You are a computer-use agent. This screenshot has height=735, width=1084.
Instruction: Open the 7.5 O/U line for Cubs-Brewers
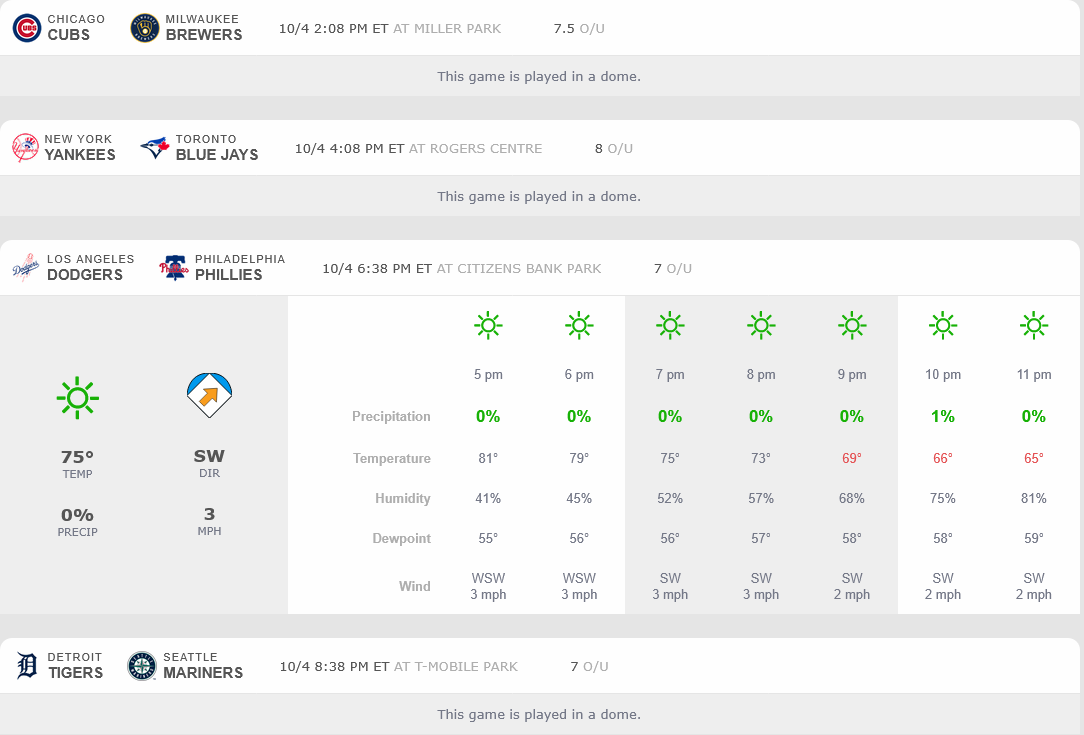(578, 28)
